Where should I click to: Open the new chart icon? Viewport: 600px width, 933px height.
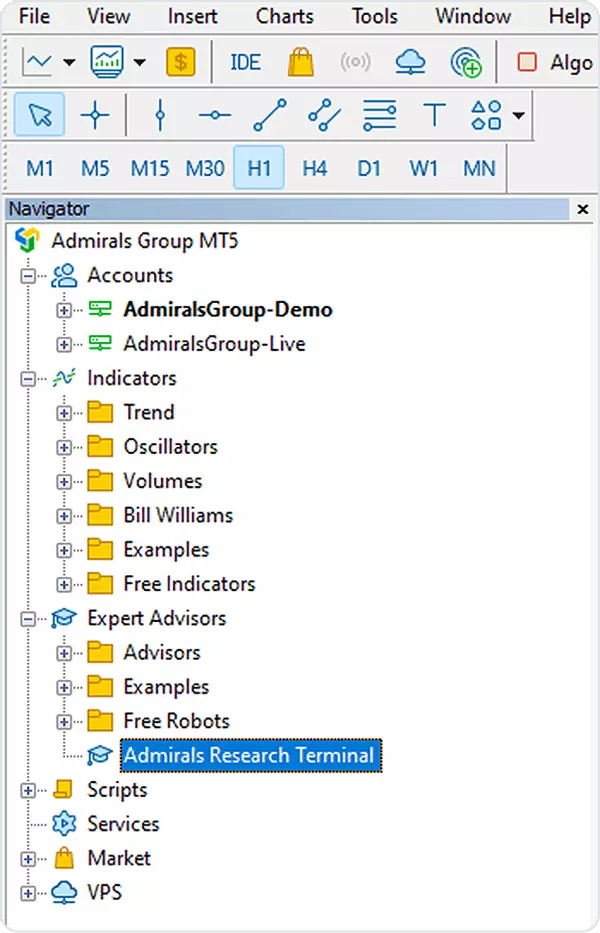(37, 62)
